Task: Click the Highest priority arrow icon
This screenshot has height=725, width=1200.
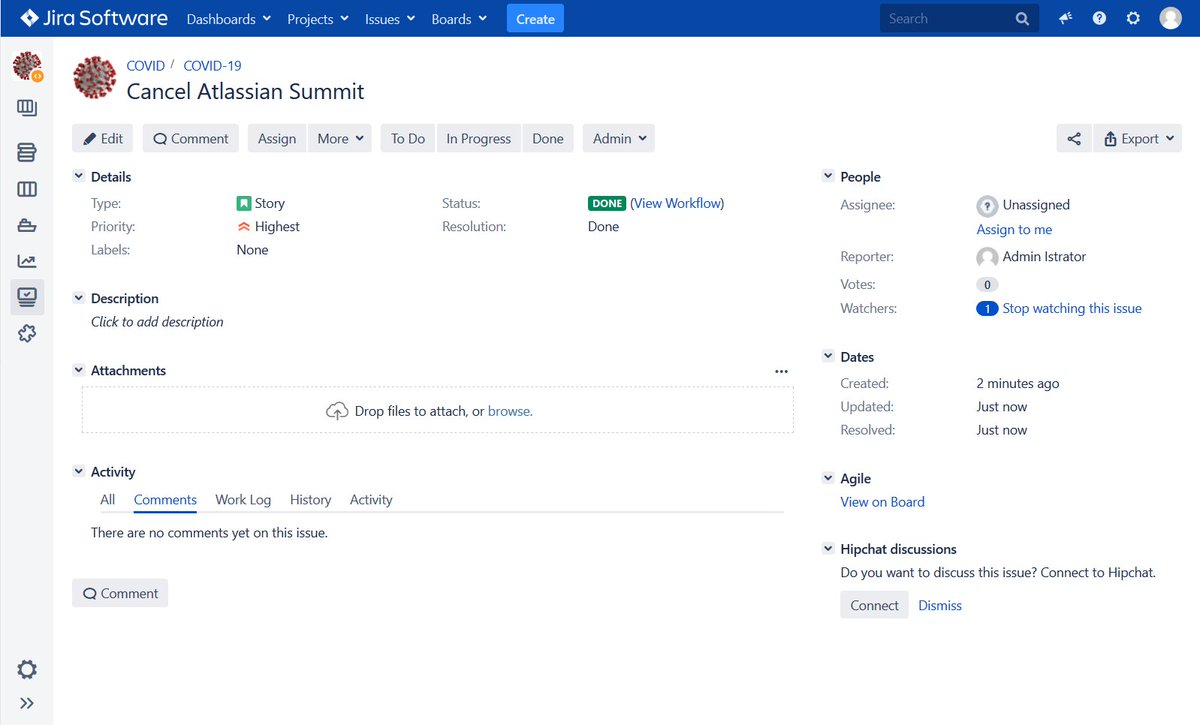Action: (x=243, y=227)
